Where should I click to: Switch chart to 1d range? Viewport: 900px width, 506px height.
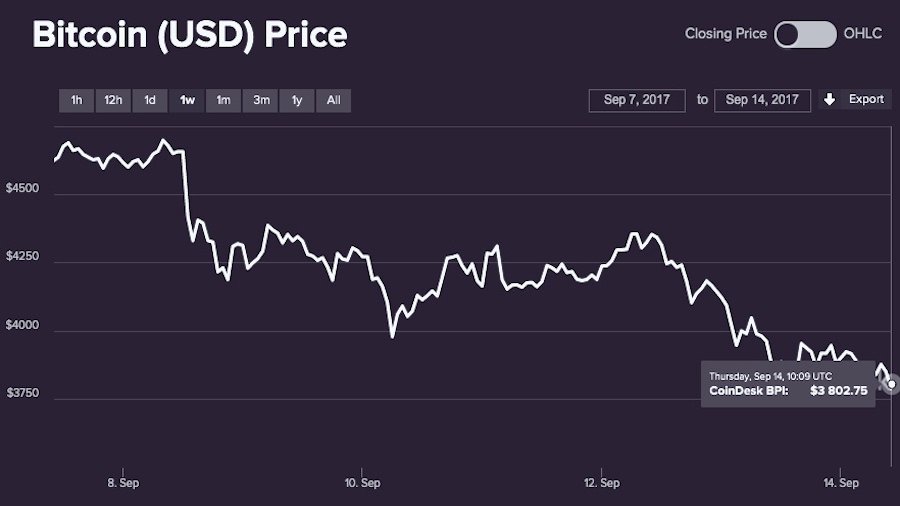[150, 100]
